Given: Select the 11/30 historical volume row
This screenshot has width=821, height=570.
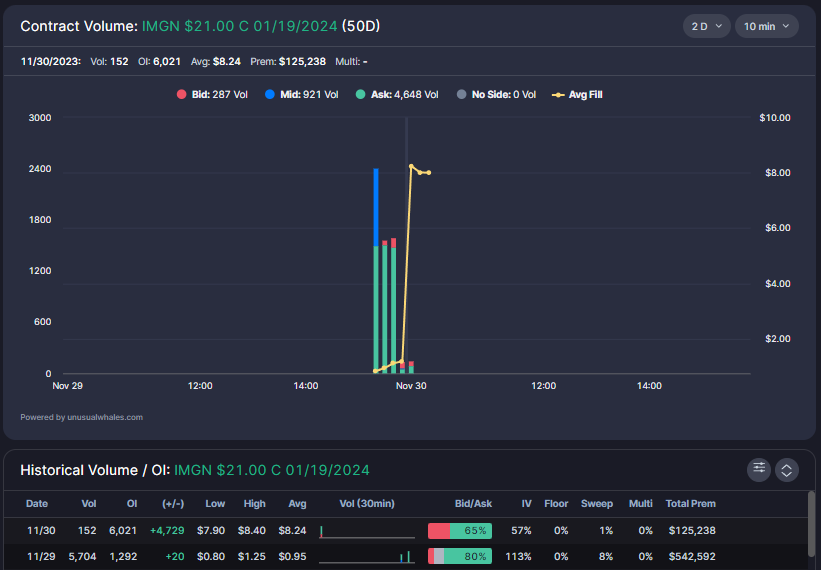Looking at the screenshot, I should pyautogui.click(x=405, y=531).
